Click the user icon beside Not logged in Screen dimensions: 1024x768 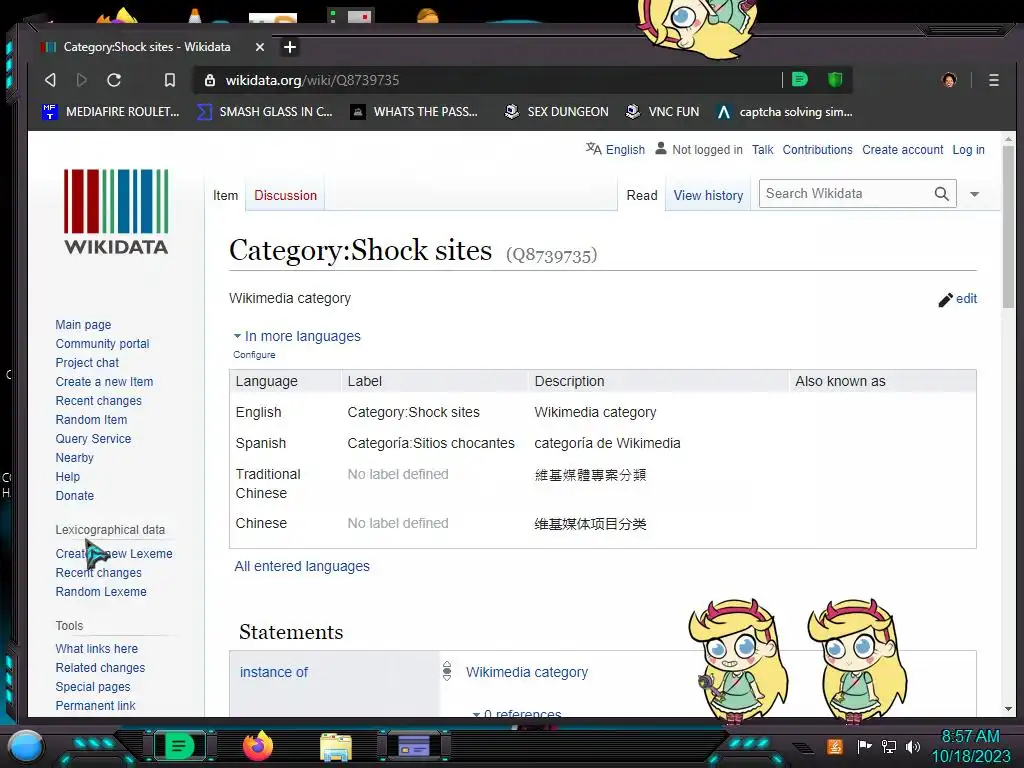661,149
